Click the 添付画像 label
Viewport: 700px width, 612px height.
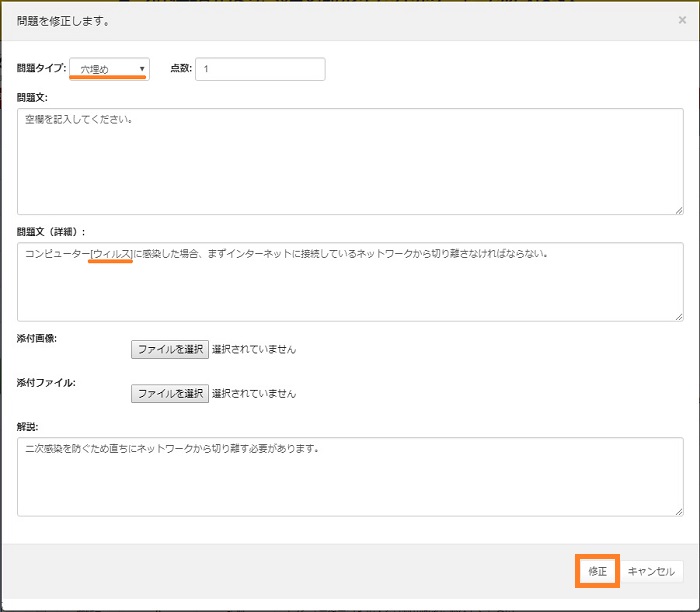click(x=37, y=338)
